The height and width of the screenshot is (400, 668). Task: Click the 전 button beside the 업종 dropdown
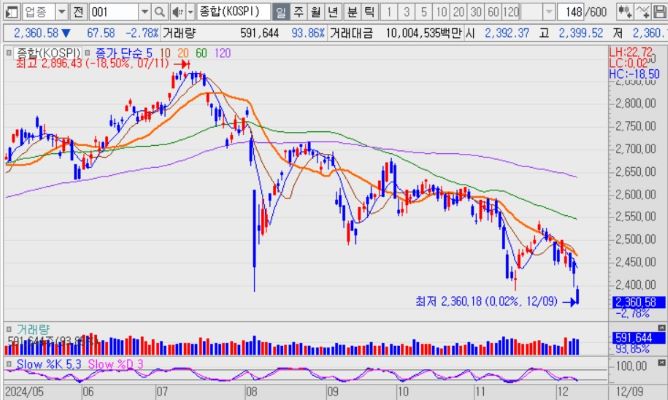pyautogui.click(x=78, y=12)
